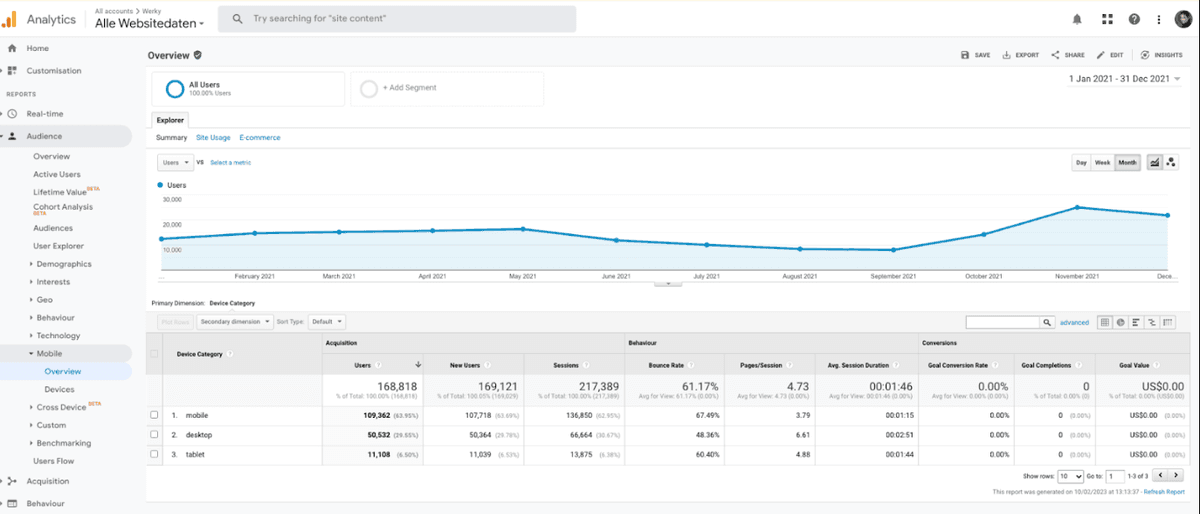Click SHARE button

[1067, 55]
